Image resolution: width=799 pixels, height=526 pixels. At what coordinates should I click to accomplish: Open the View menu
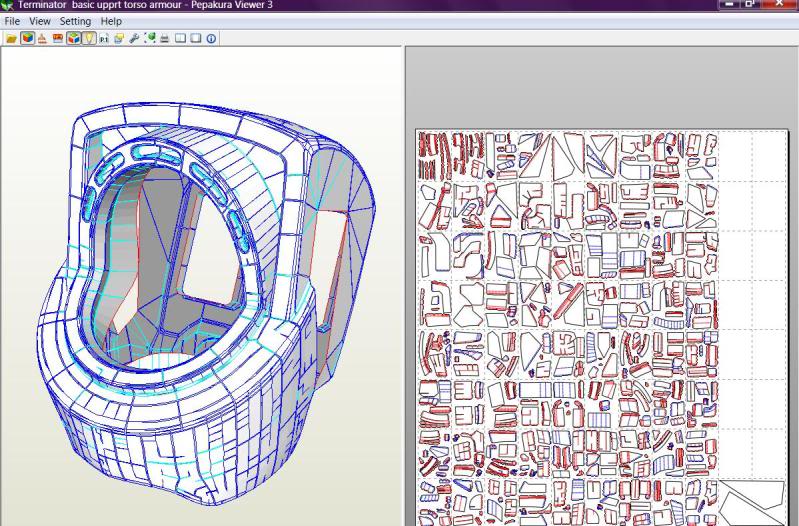pyautogui.click(x=40, y=21)
